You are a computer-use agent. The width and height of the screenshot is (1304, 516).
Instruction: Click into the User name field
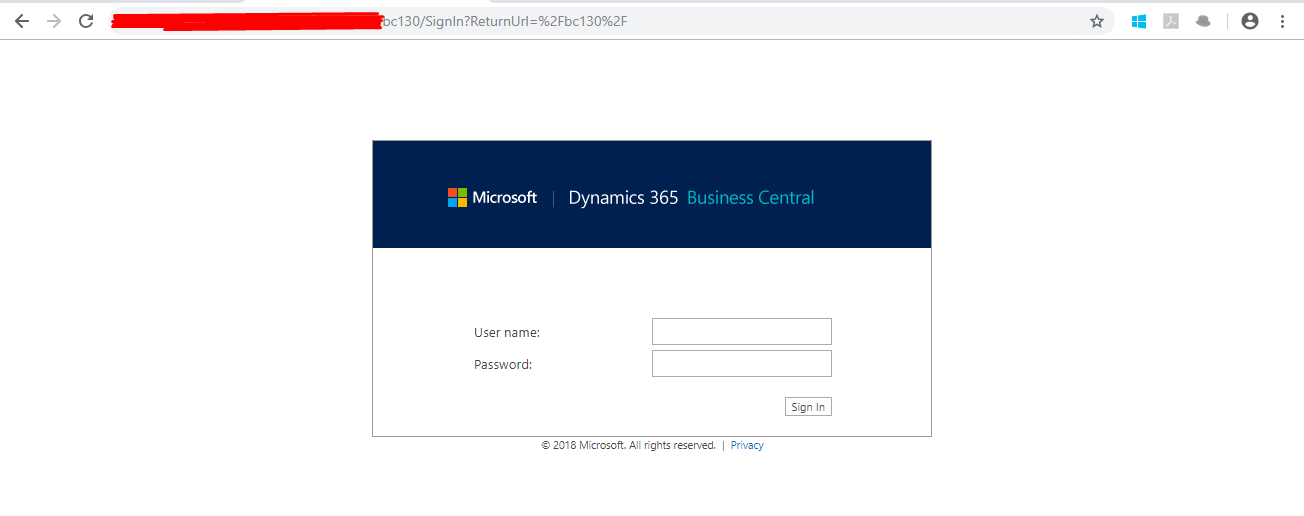coord(741,331)
